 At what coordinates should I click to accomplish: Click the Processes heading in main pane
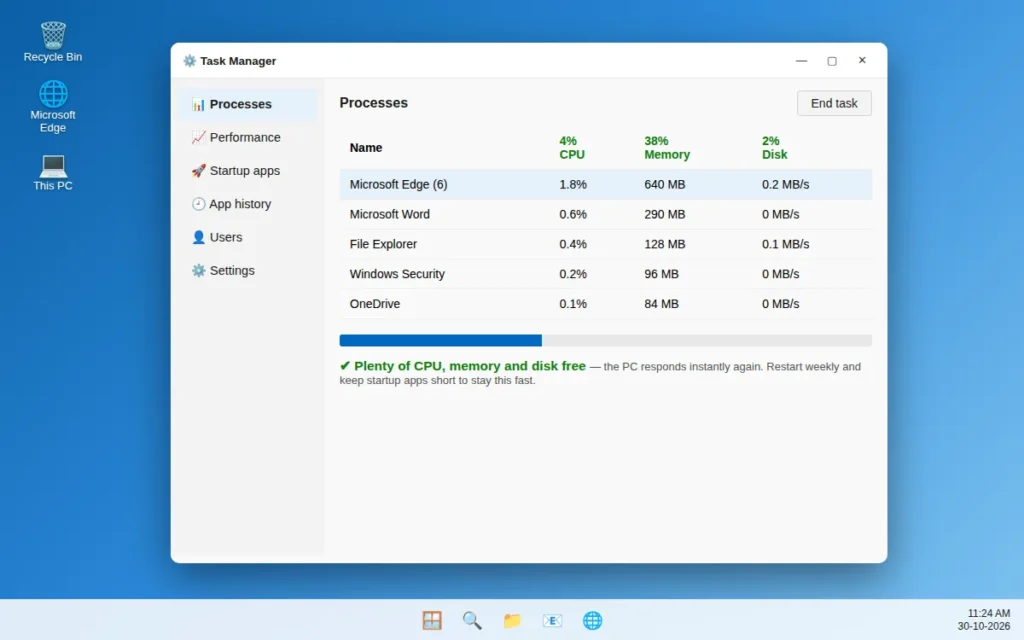[374, 103]
